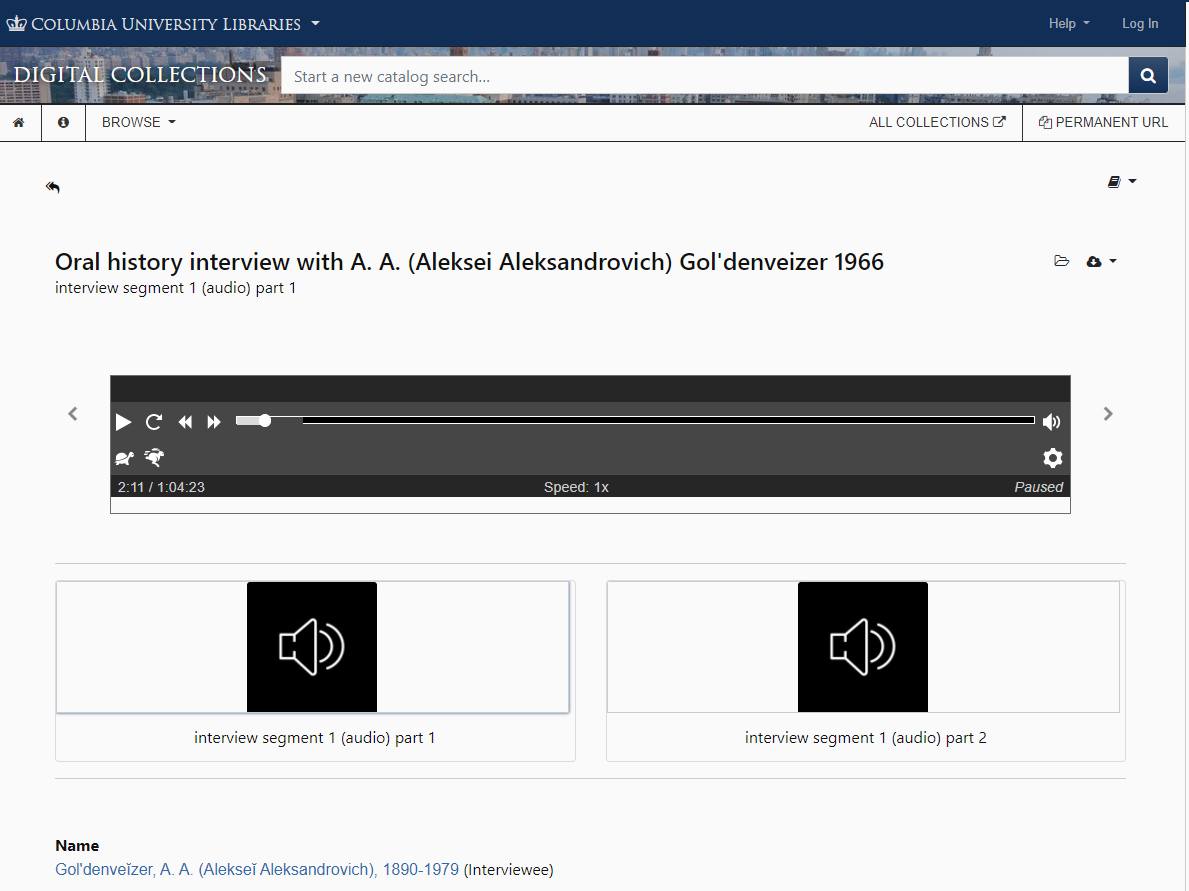Screen dimensions: 1189x891
Task: Play the interview audio
Action: click(124, 422)
